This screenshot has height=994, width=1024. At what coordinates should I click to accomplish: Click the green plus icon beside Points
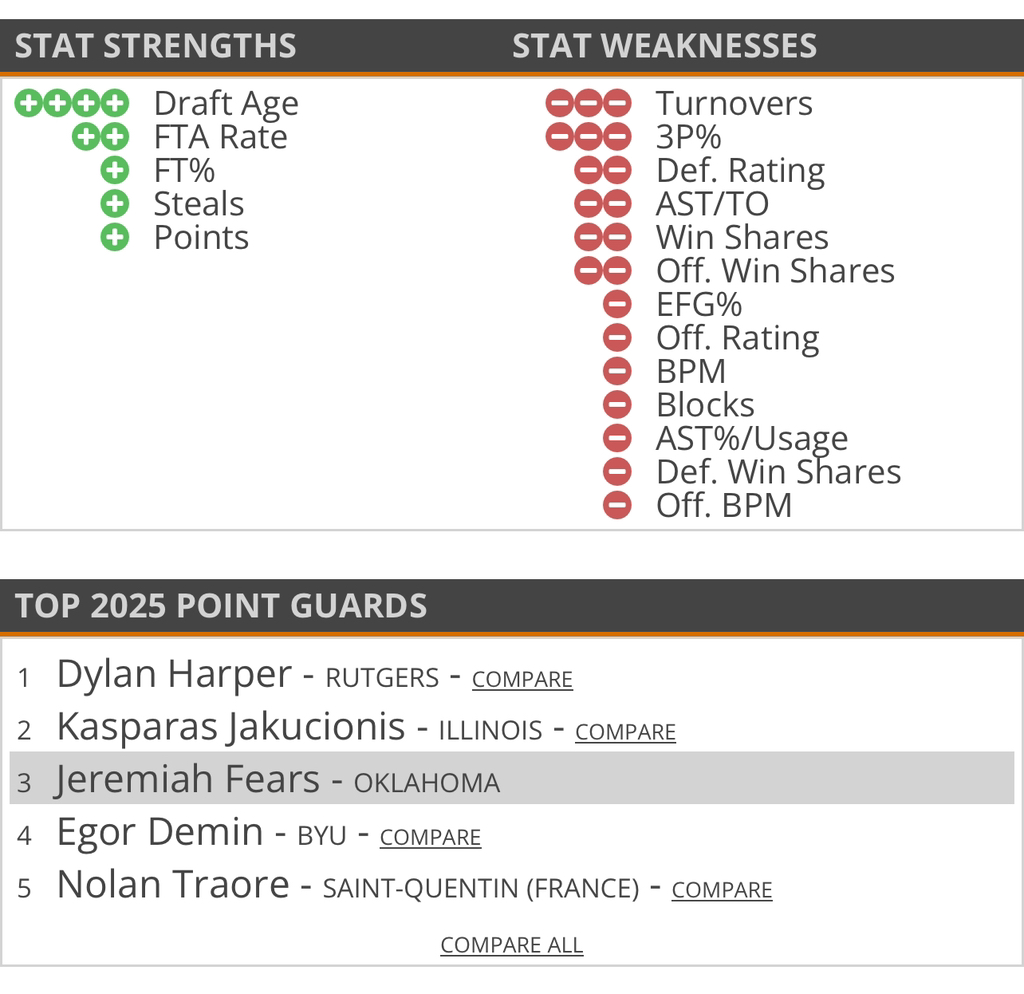tap(115, 237)
